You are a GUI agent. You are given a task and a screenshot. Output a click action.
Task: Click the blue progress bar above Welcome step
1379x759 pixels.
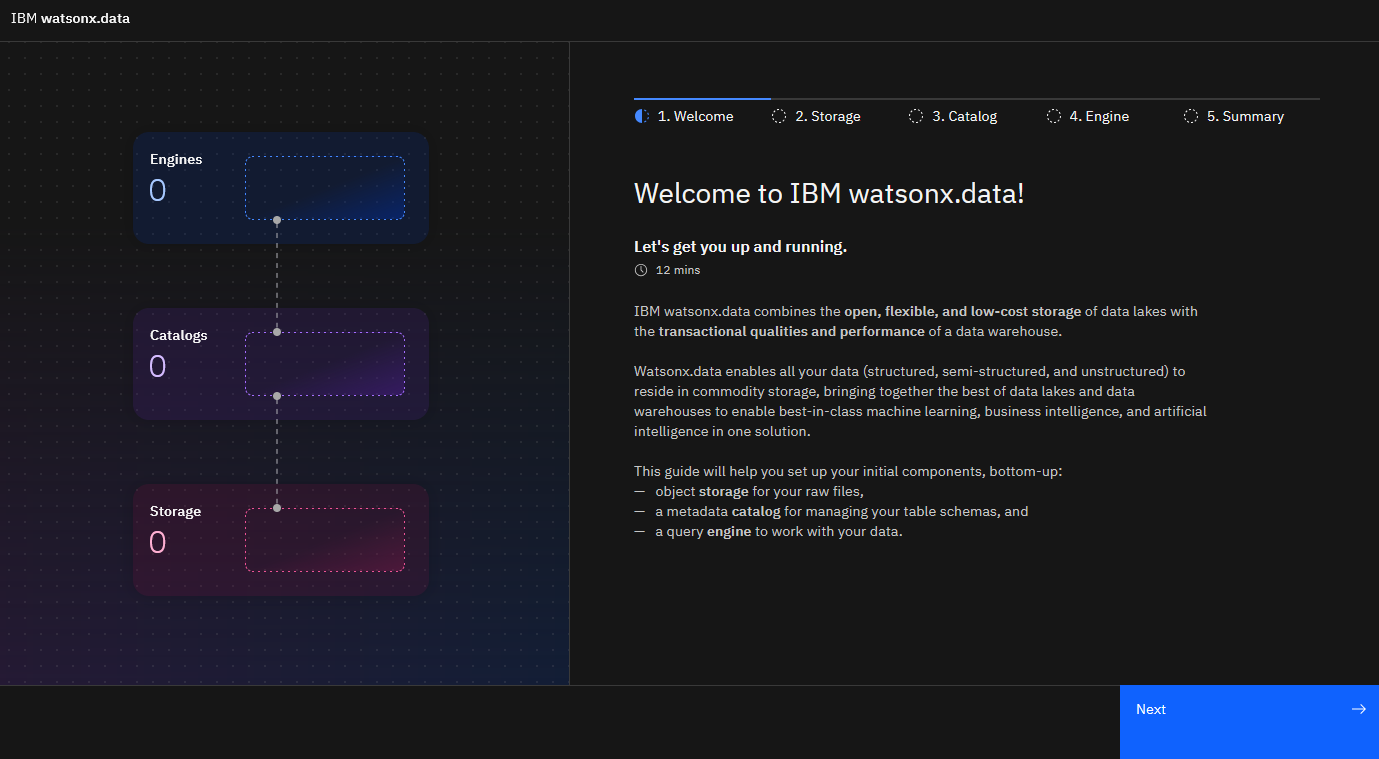point(702,99)
